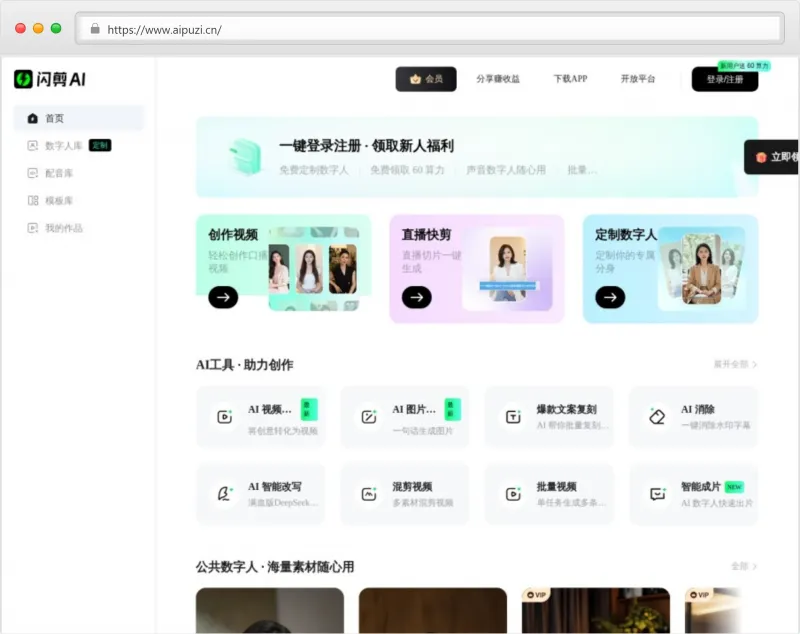
Task: Open the 会员 membership button
Action: pos(425,79)
